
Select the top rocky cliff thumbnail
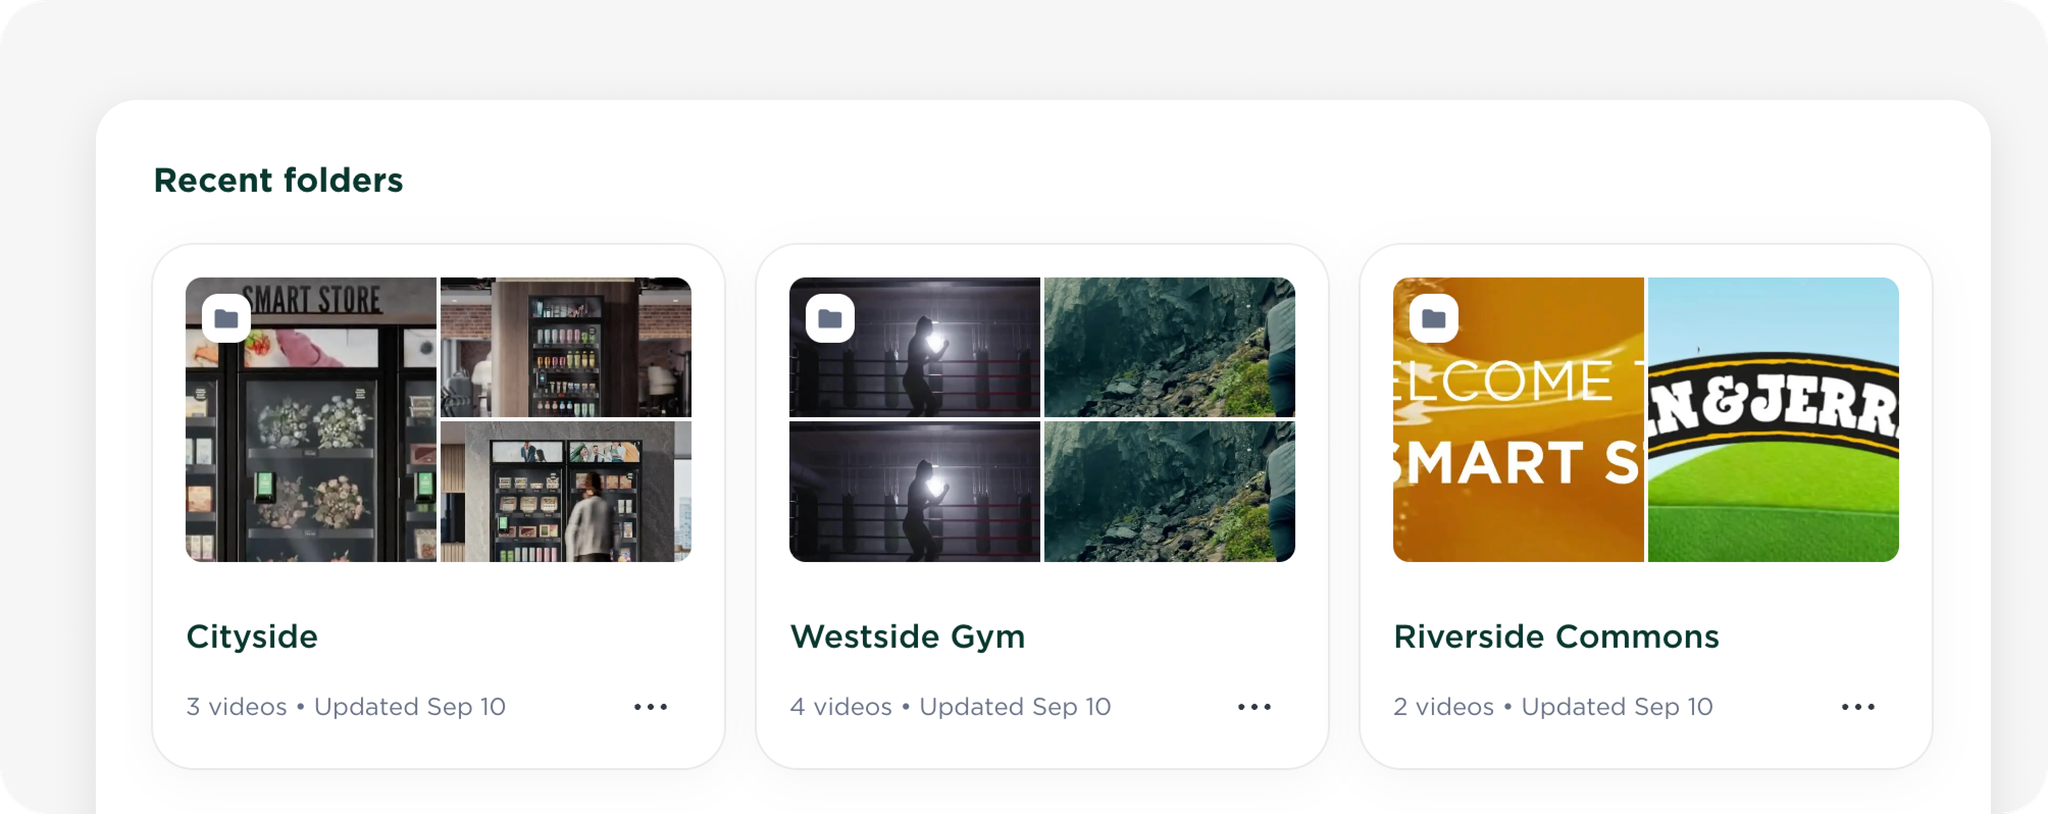tap(1170, 347)
